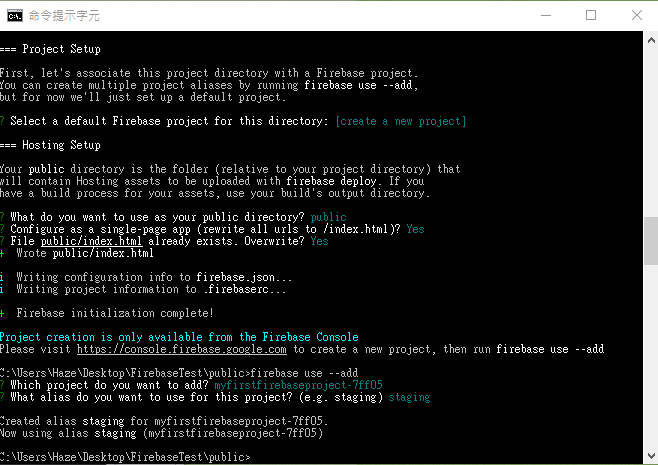Viewport: 658px width, 465px height.
Task: Click the scrollbar up arrow
Action: (651, 40)
